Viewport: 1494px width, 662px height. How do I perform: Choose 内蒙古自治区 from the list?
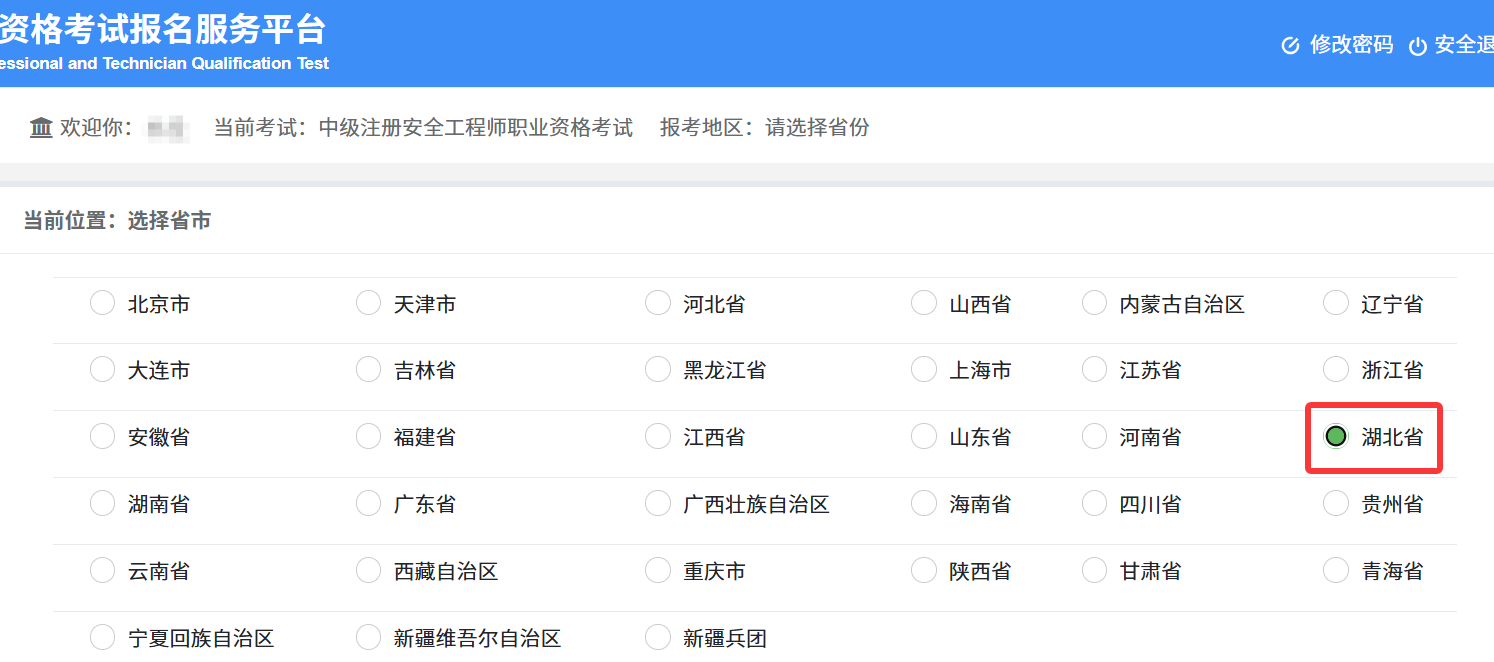(x=1093, y=302)
